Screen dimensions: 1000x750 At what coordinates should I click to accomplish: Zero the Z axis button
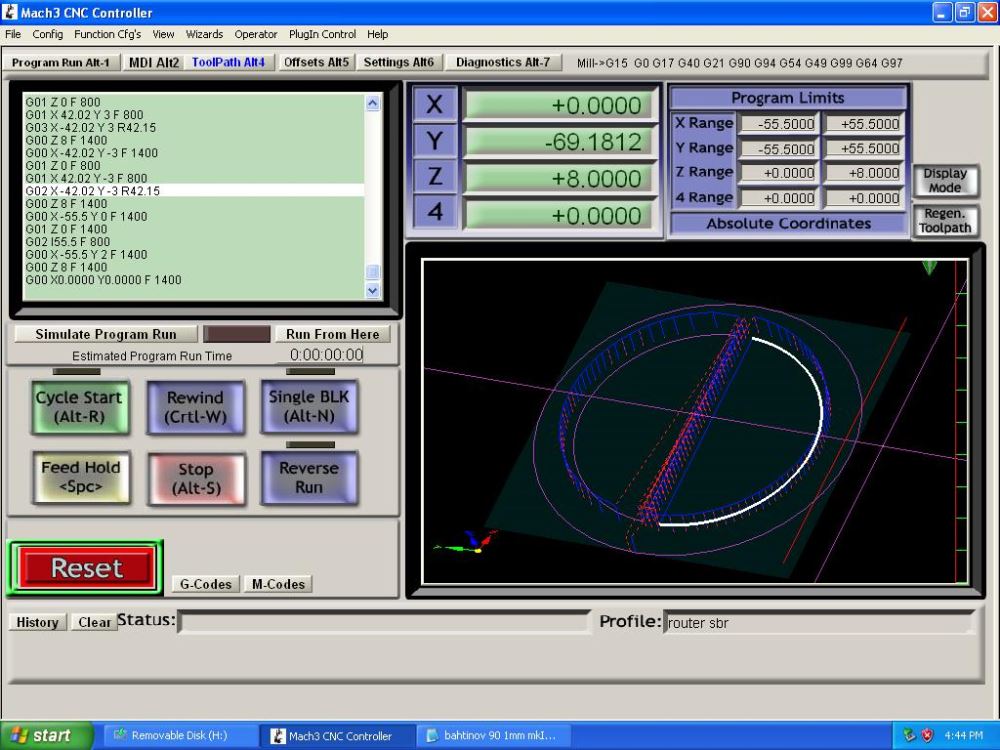pos(435,177)
